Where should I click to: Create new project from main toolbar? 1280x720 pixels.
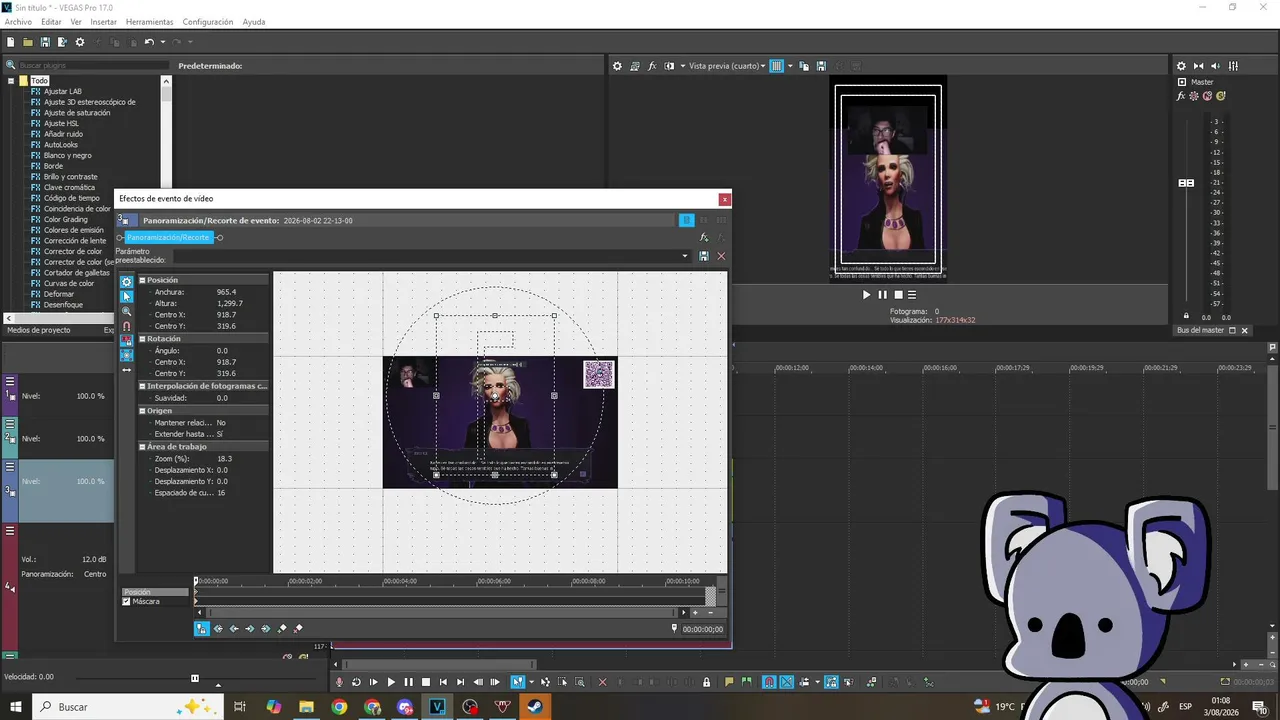[11, 42]
